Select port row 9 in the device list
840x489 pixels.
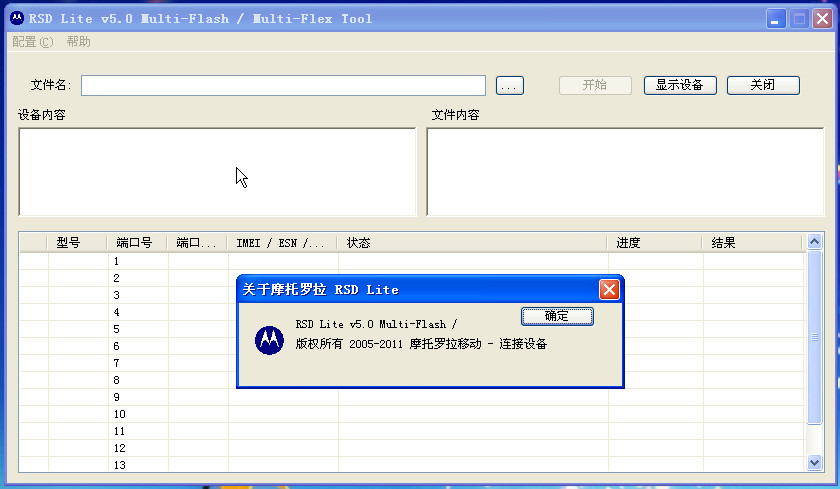(x=412, y=397)
